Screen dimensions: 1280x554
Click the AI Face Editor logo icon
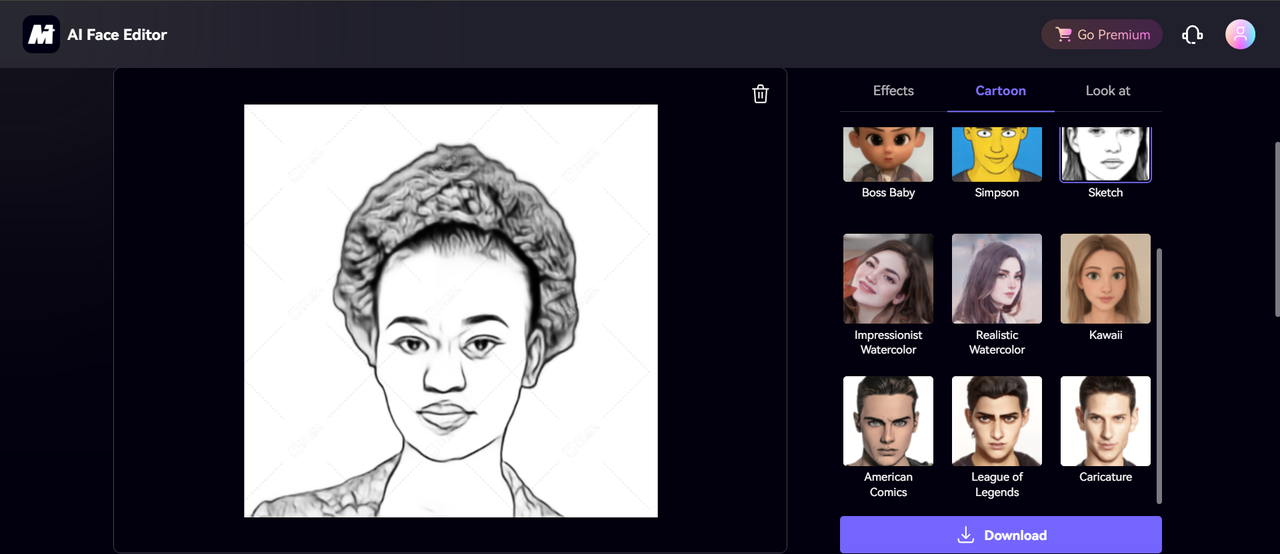pyautogui.click(x=41, y=34)
